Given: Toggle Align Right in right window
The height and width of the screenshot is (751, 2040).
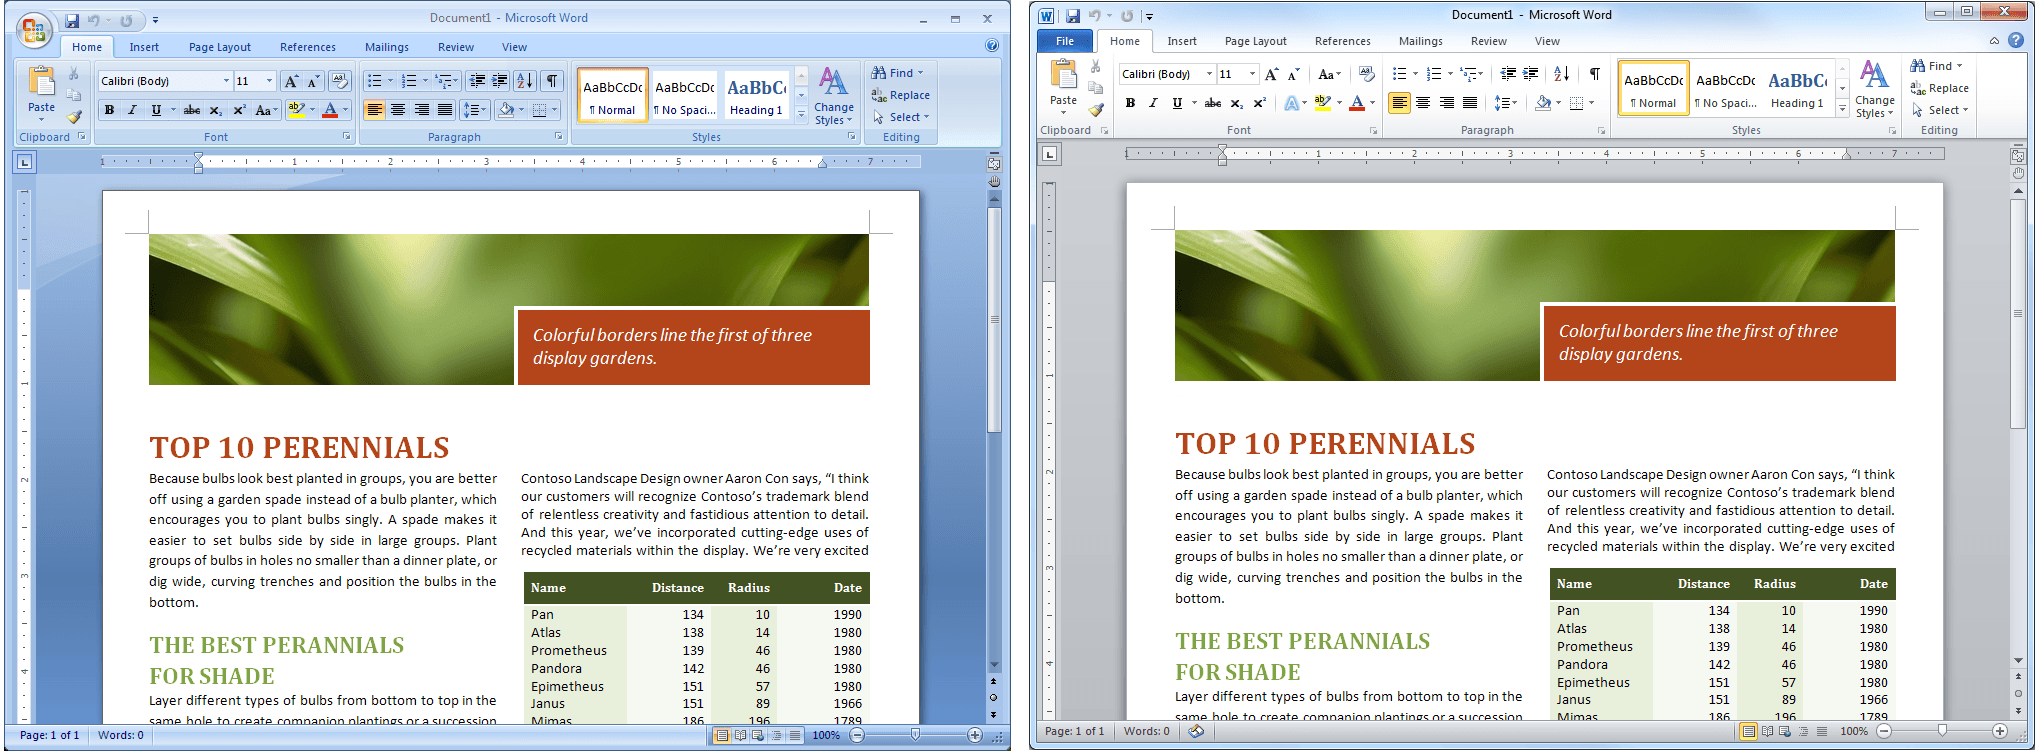Looking at the screenshot, I should 1447,103.
